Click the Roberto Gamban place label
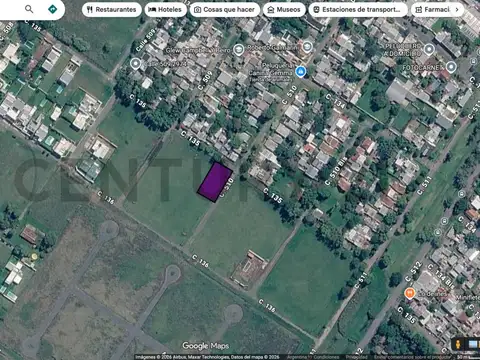 [x=272, y=48]
